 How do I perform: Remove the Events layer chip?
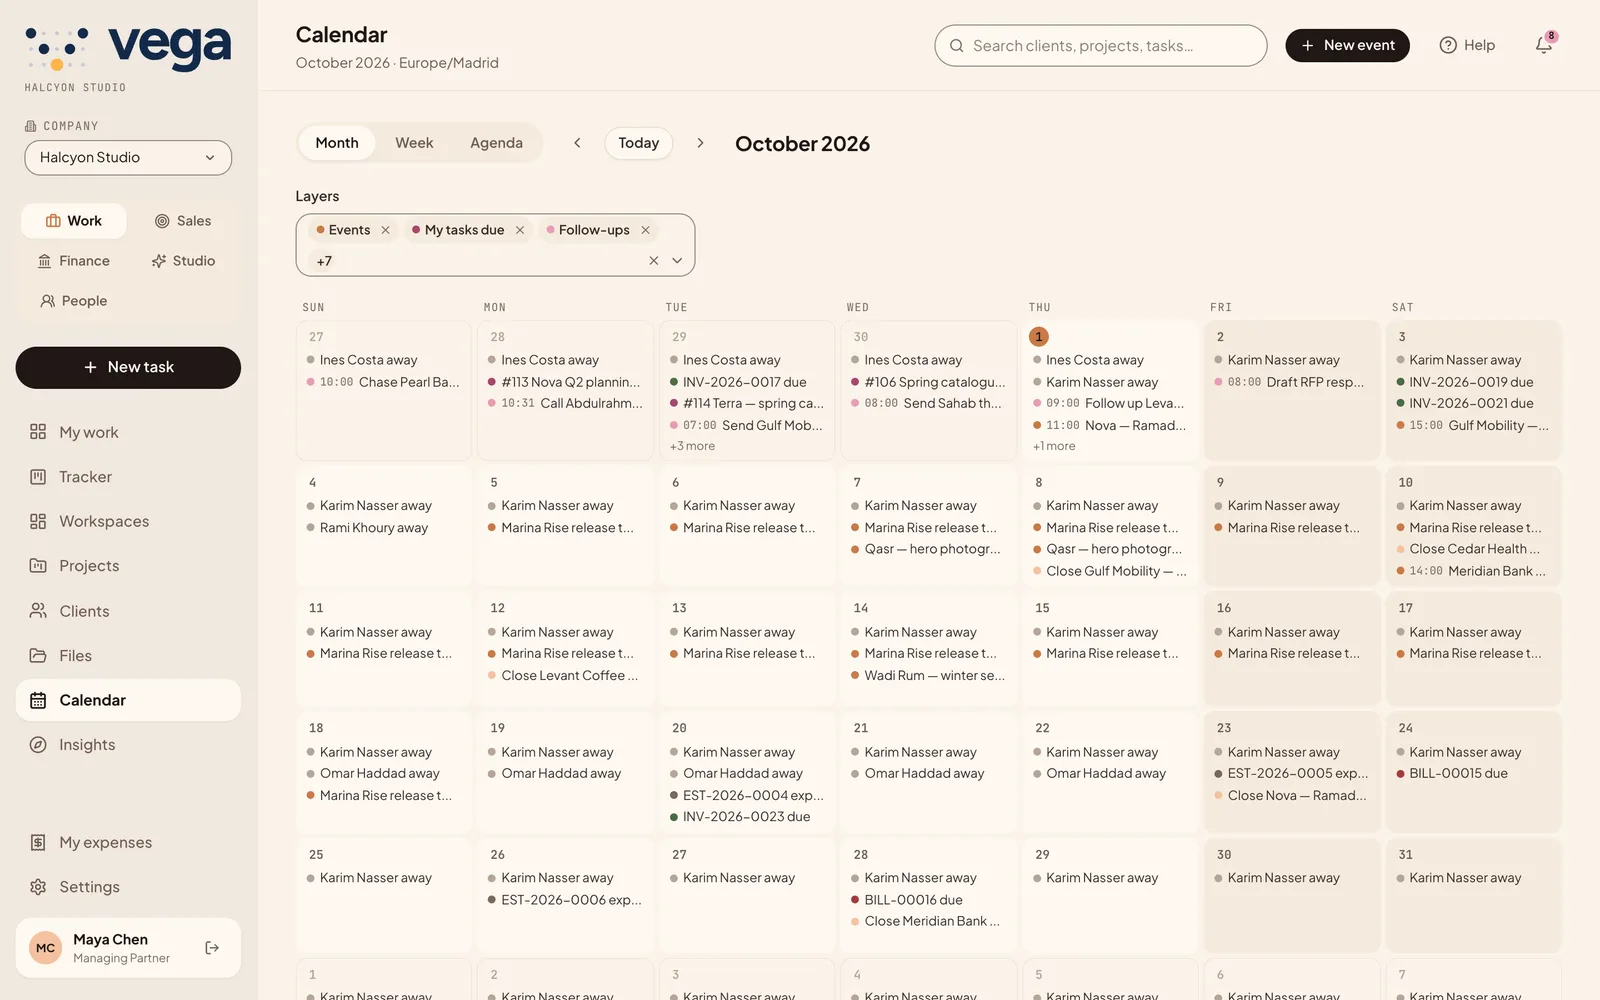click(x=385, y=230)
